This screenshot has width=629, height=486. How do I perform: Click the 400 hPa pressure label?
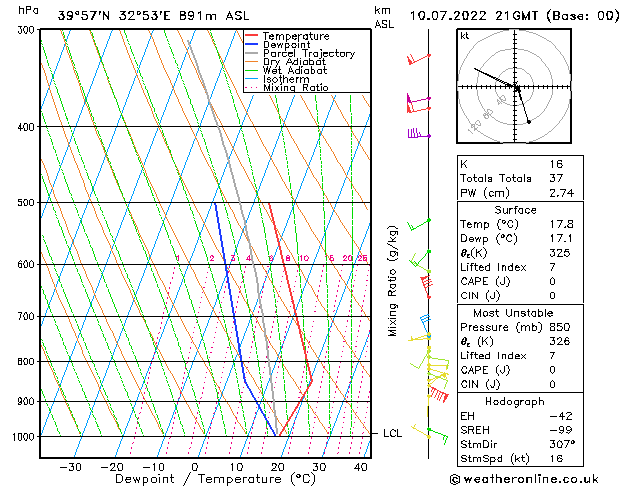point(28,127)
